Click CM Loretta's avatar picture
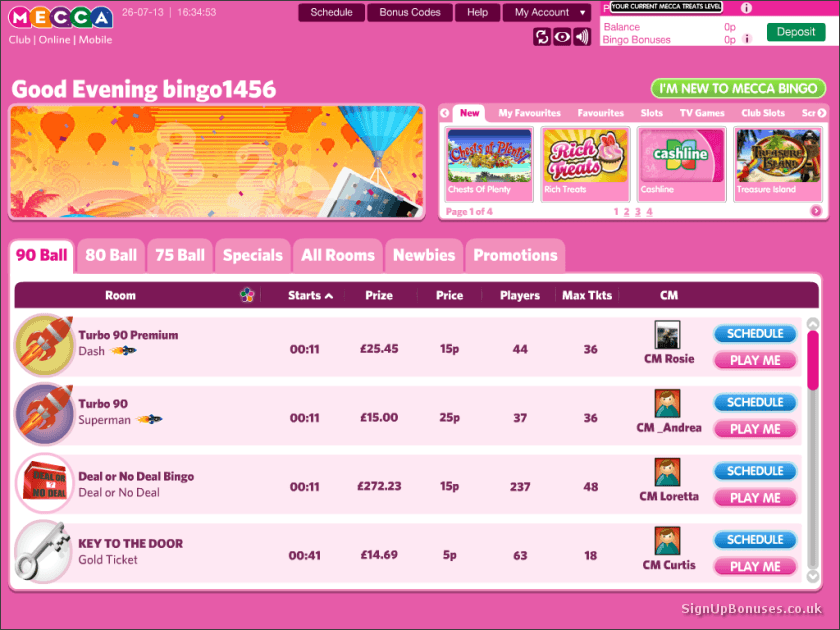 tap(667, 472)
